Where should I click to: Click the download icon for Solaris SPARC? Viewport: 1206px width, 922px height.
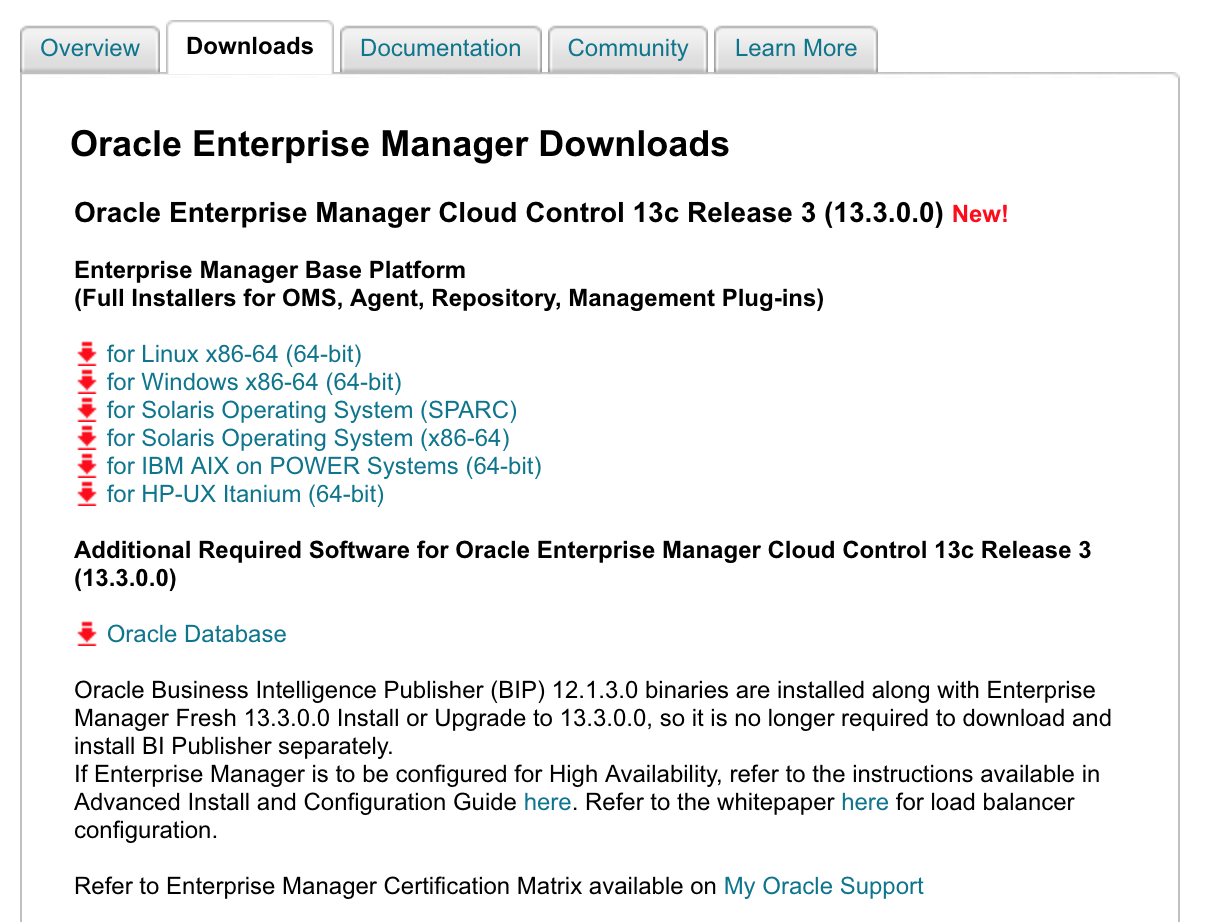pyautogui.click(x=87, y=409)
